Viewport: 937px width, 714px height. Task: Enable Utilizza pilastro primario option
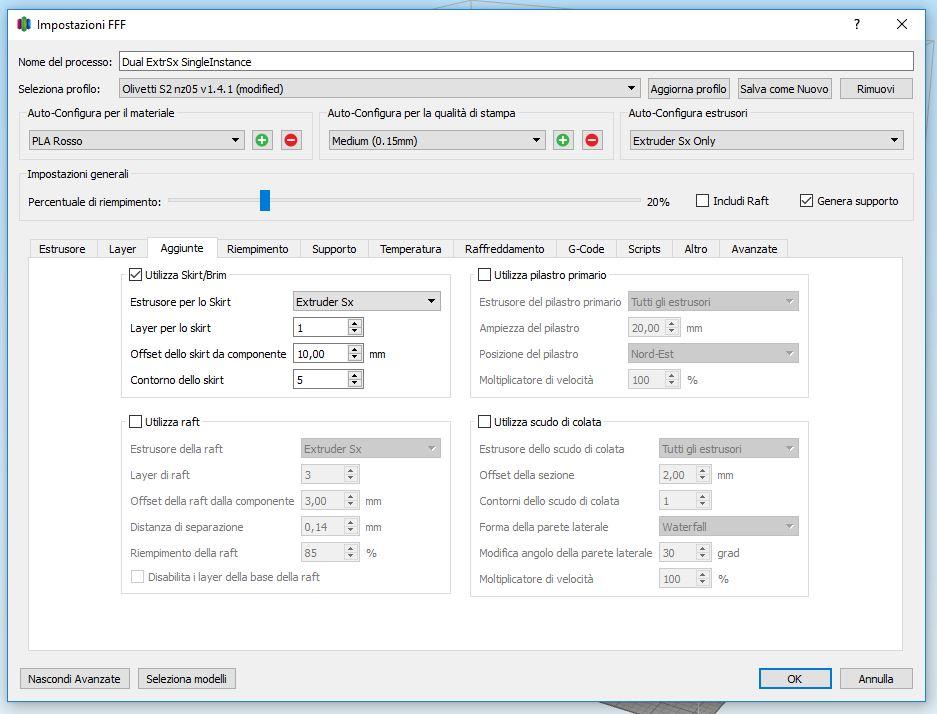pos(485,275)
